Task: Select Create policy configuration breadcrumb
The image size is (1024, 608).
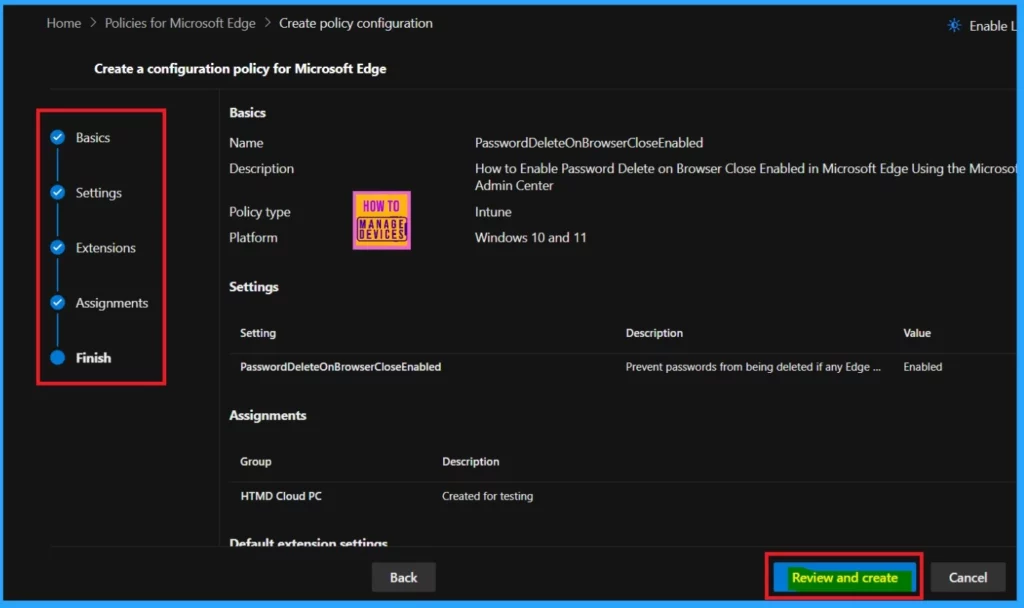Action: [356, 23]
